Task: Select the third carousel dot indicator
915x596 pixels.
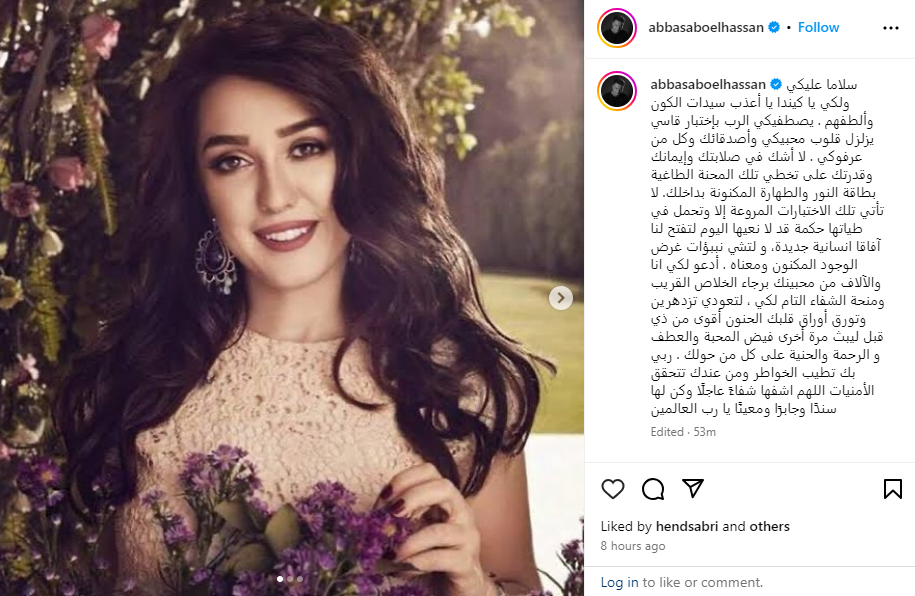Action: (300, 579)
